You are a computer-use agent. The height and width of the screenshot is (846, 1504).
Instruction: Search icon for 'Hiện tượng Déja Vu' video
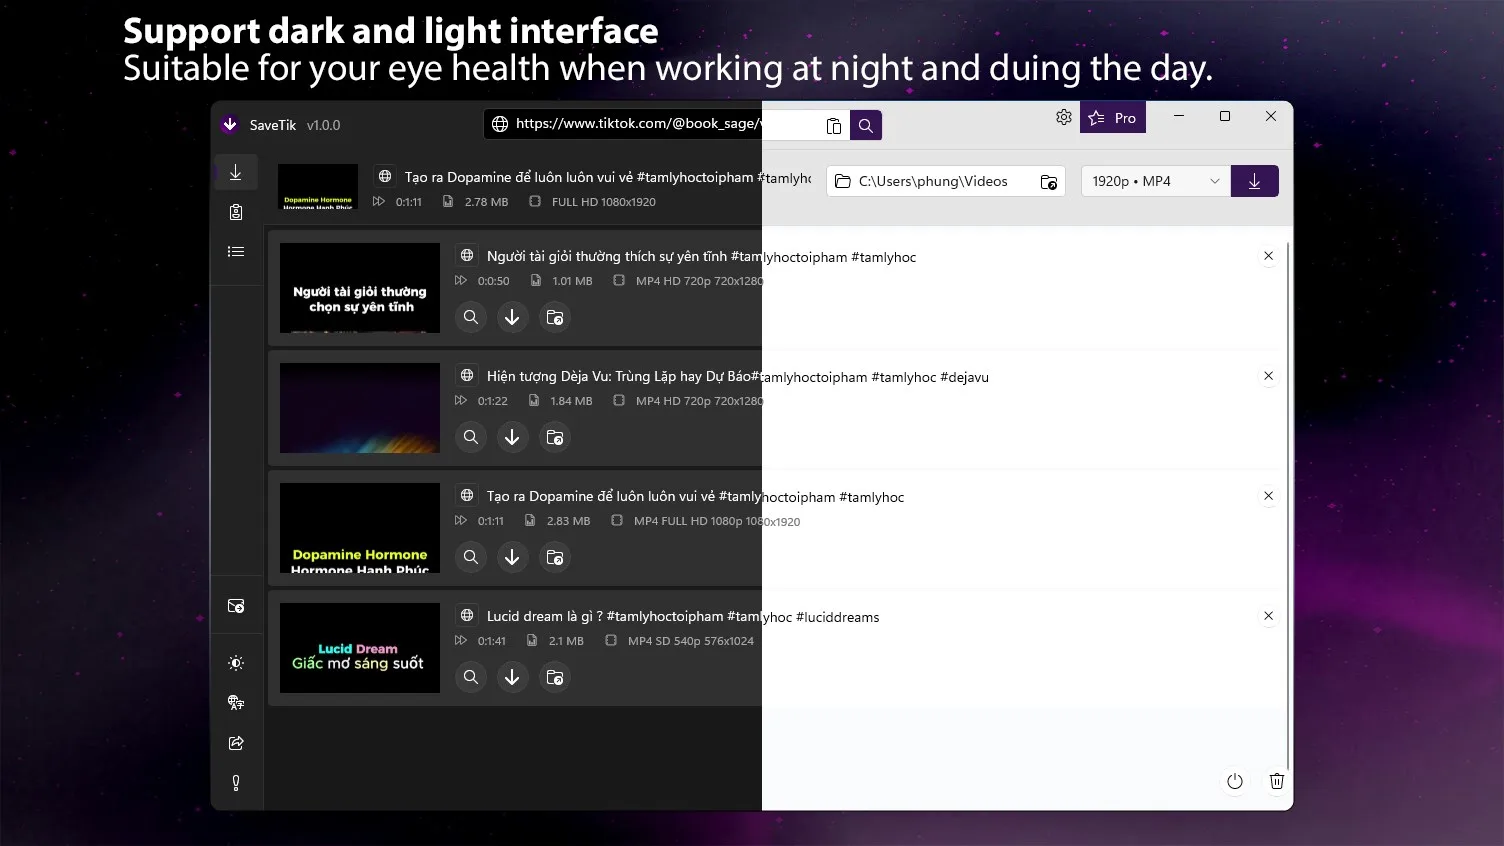click(471, 437)
